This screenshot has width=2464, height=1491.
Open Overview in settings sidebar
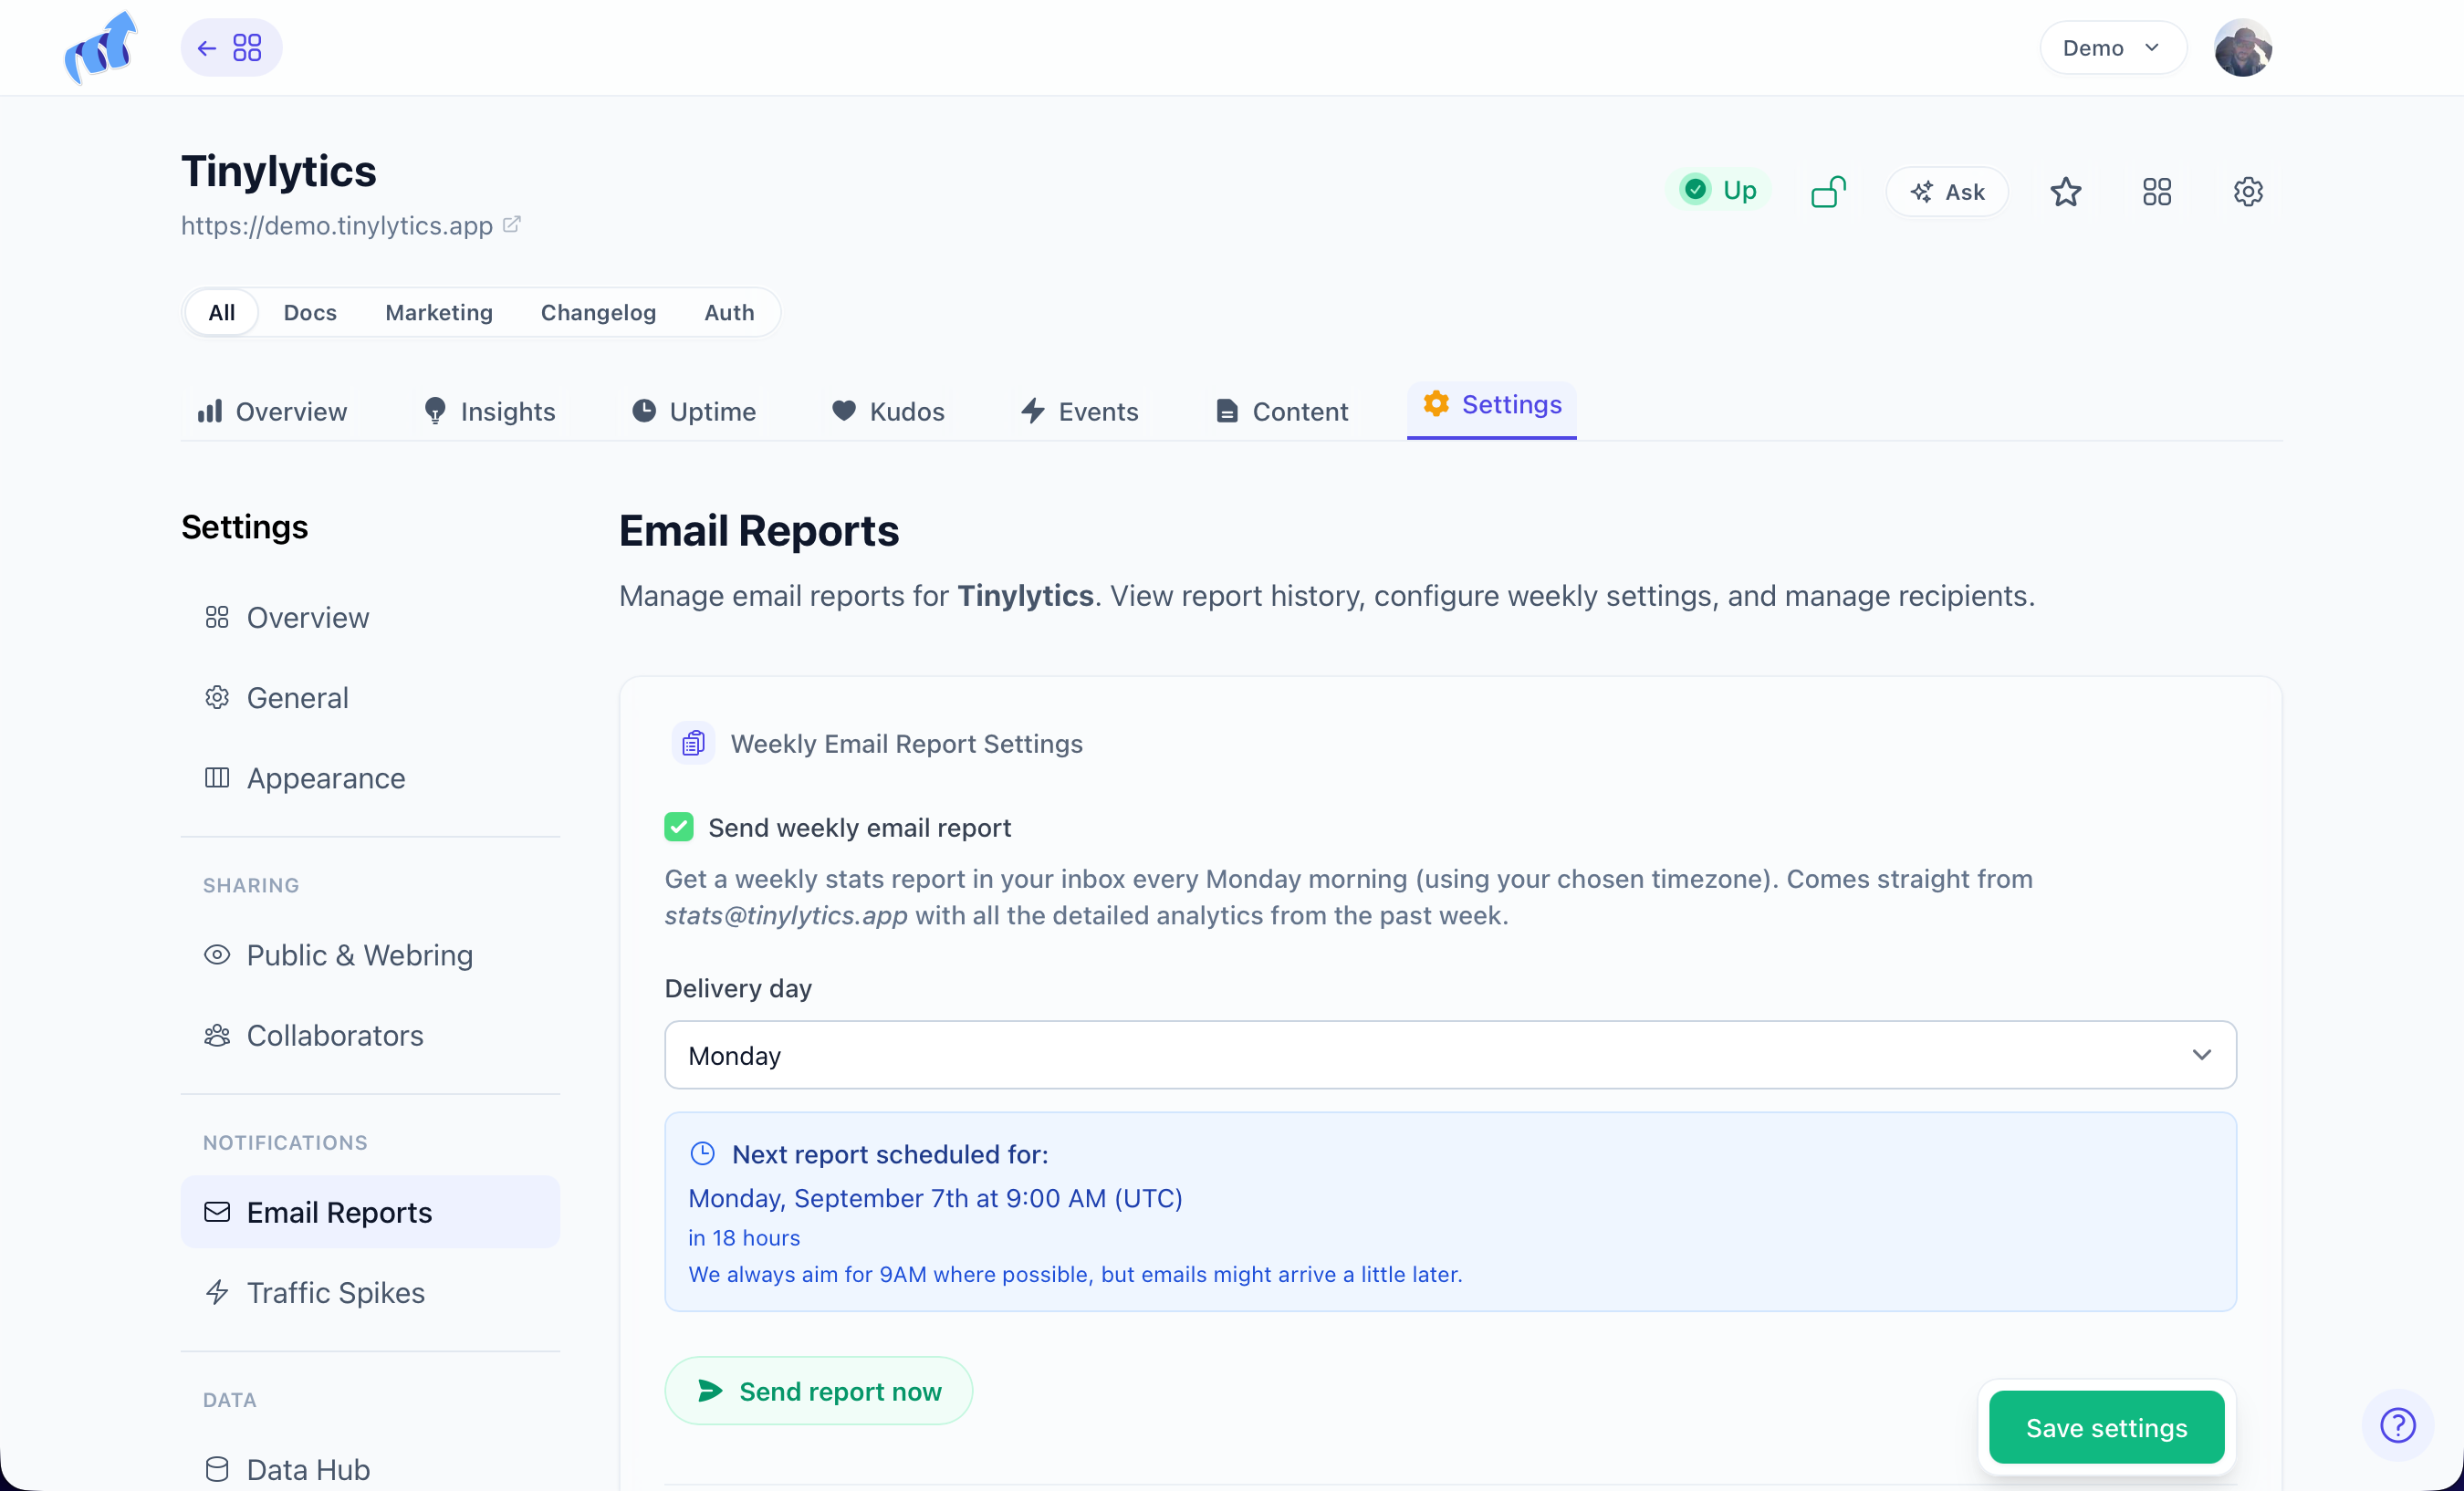tap(370, 618)
